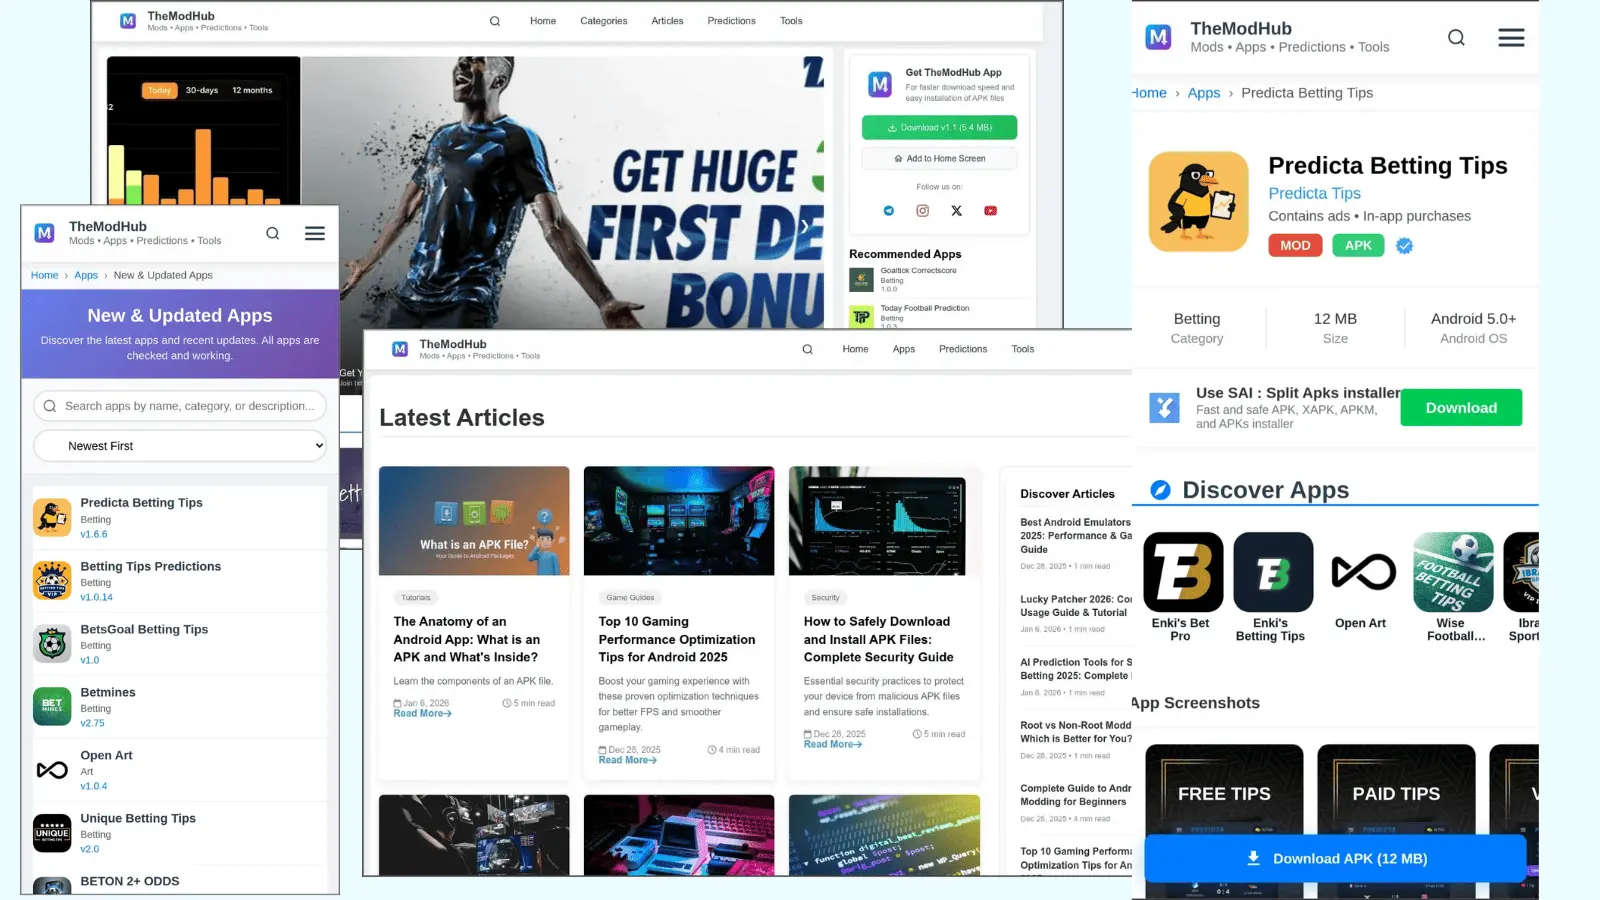Click Read More under Safely Download article
This screenshot has width=1600, height=900.
click(832, 745)
